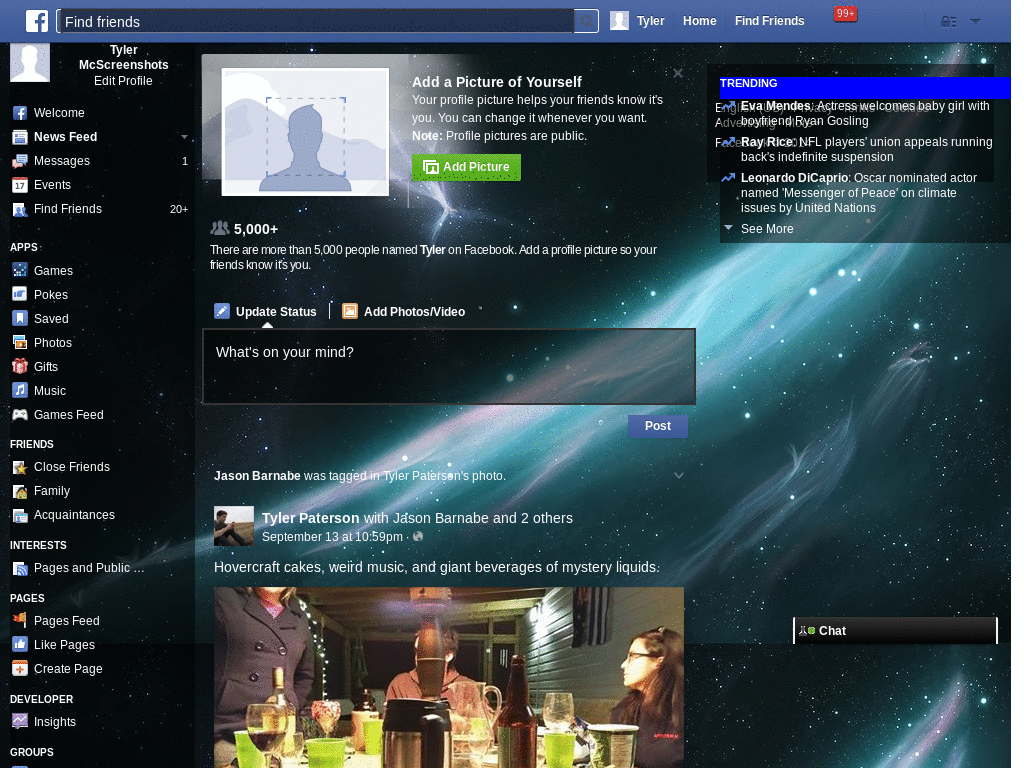Click the Close Friends star icon
Image resolution: width=1024 pixels, height=768 pixels.
click(20, 467)
